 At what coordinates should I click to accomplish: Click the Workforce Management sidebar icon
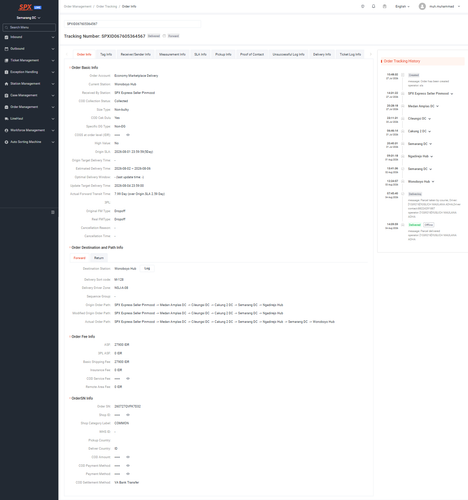[6, 130]
